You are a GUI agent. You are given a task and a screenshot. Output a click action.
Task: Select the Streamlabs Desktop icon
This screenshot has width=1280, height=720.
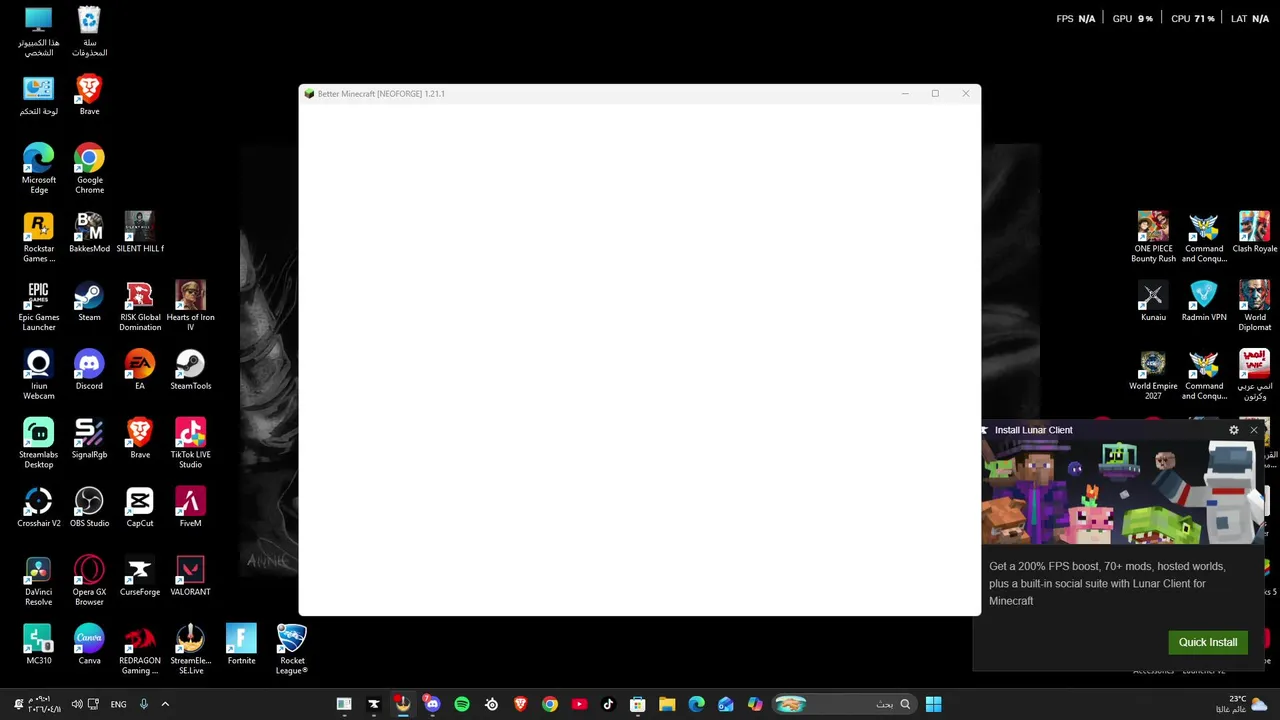click(x=39, y=443)
